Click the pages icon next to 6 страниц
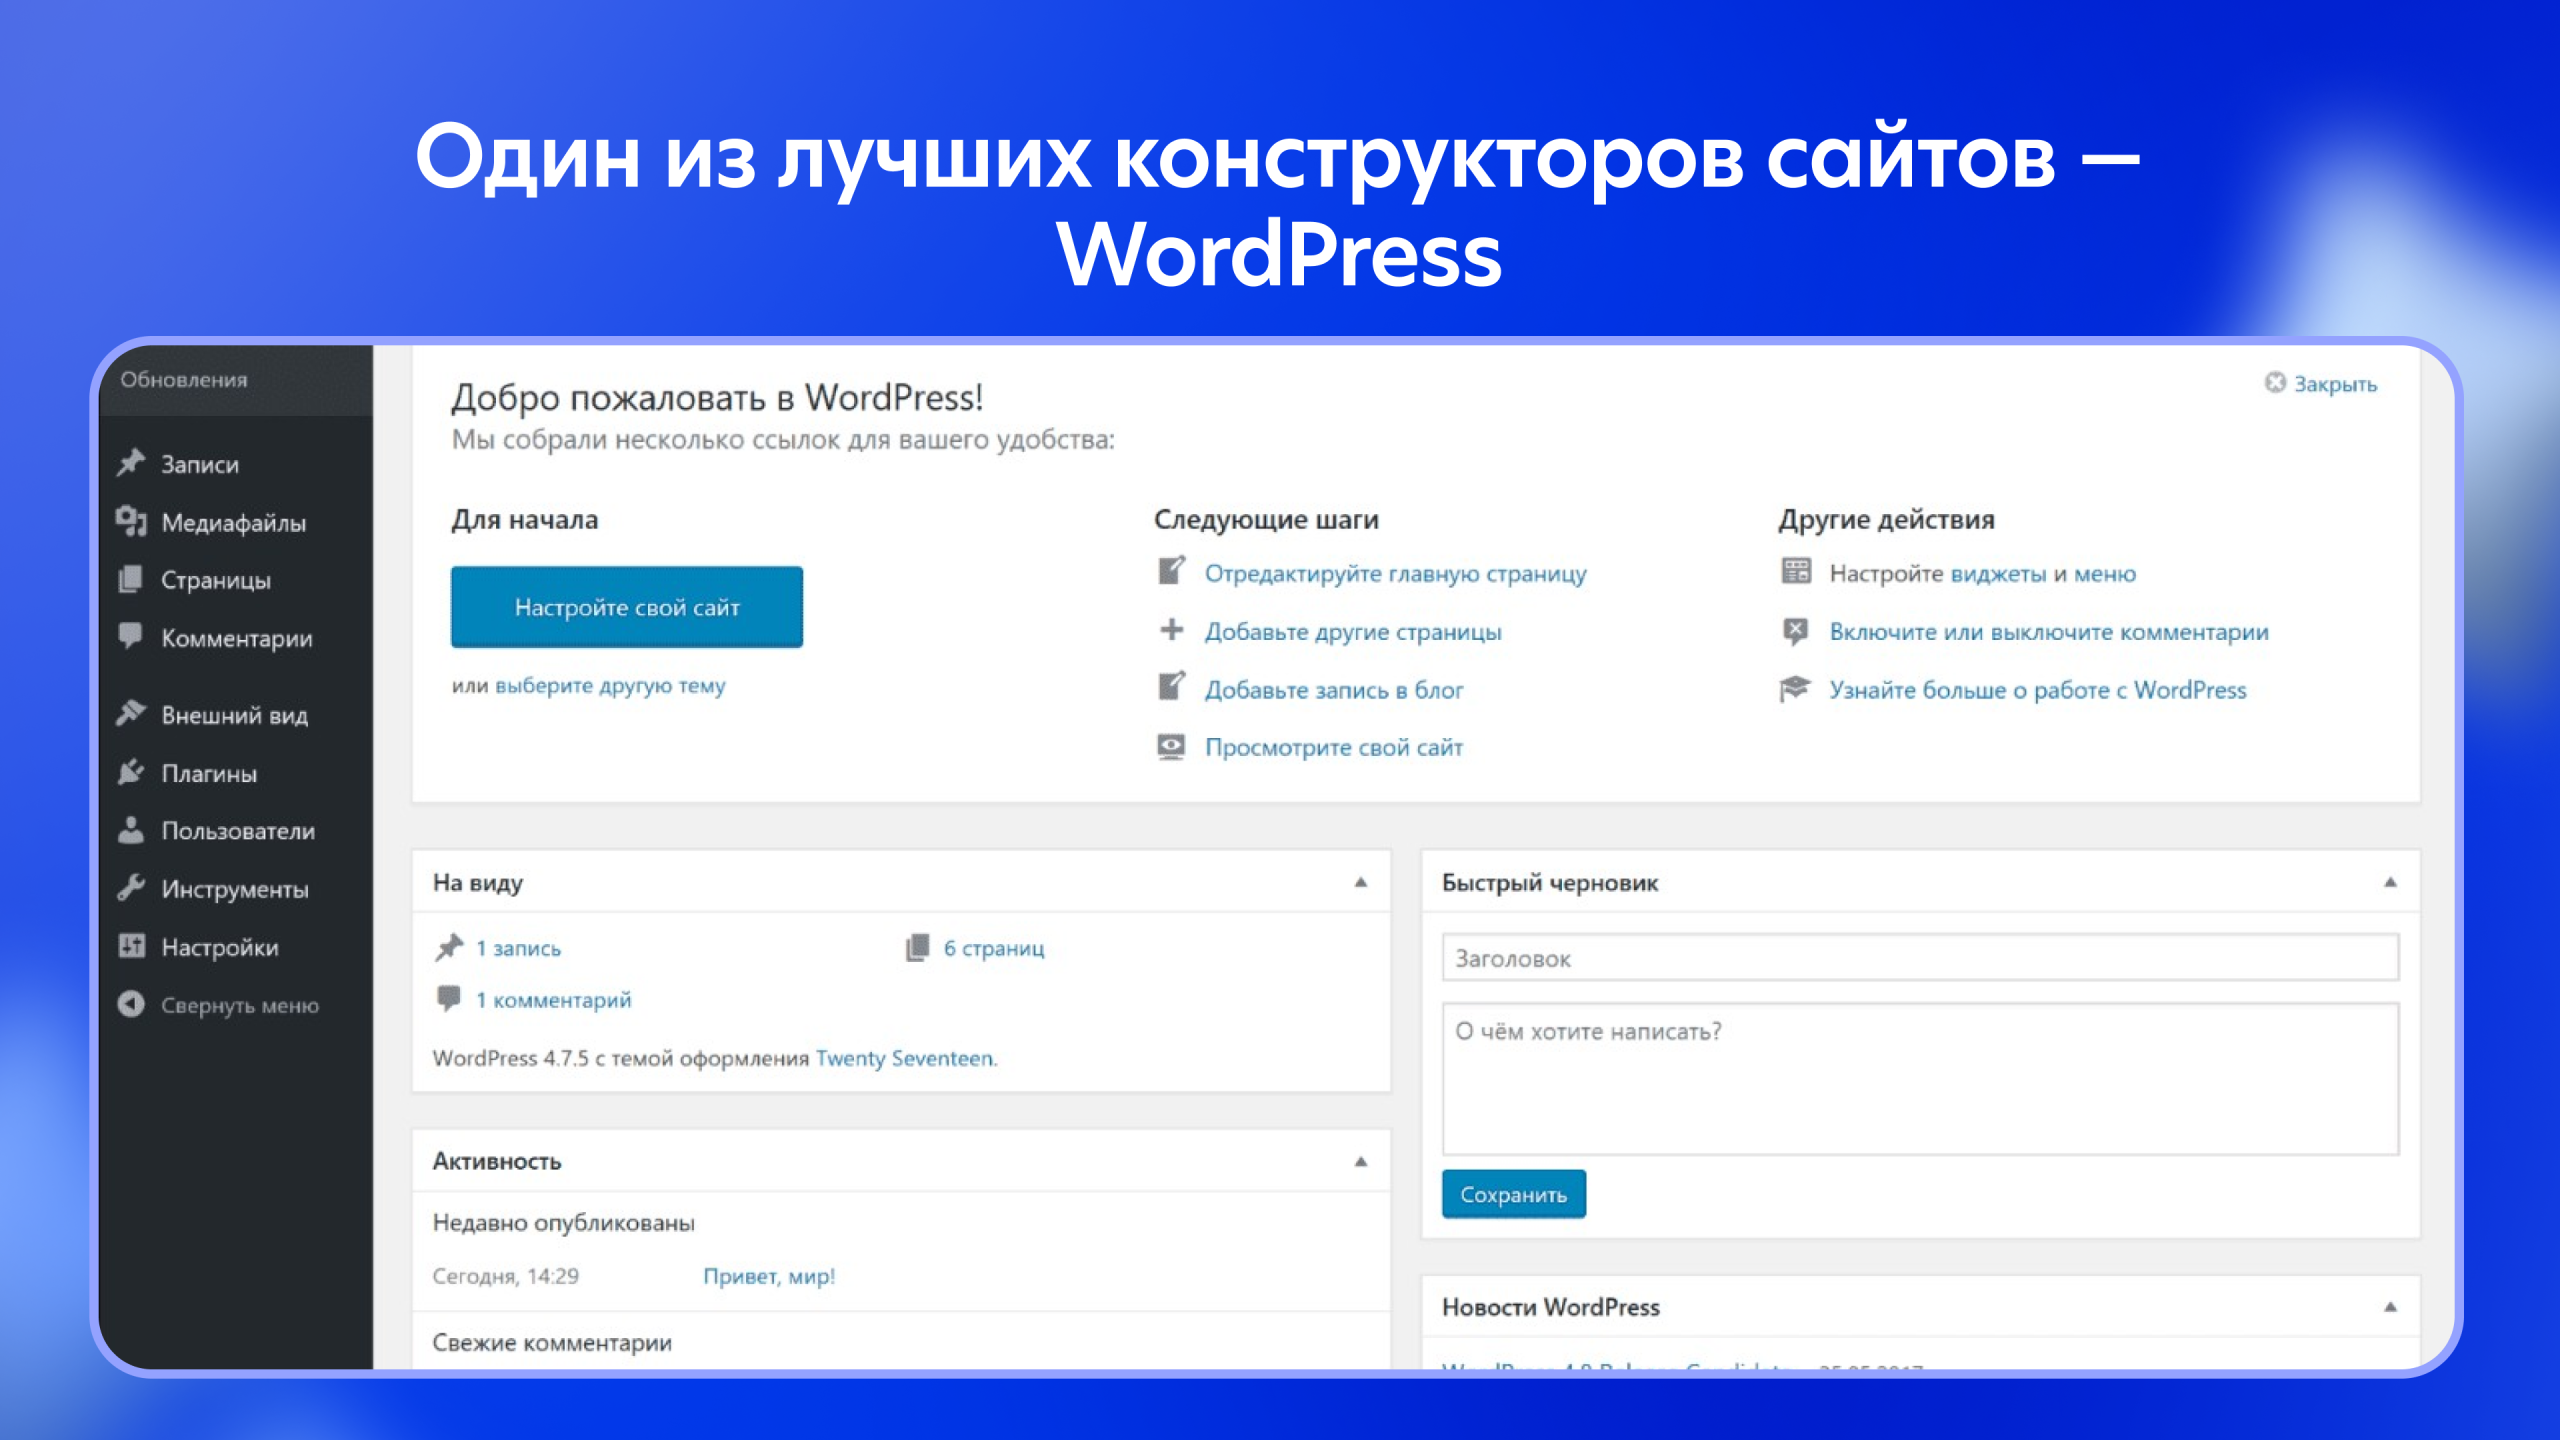The width and height of the screenshot is (2560, 1440). [x=917, y=947]
